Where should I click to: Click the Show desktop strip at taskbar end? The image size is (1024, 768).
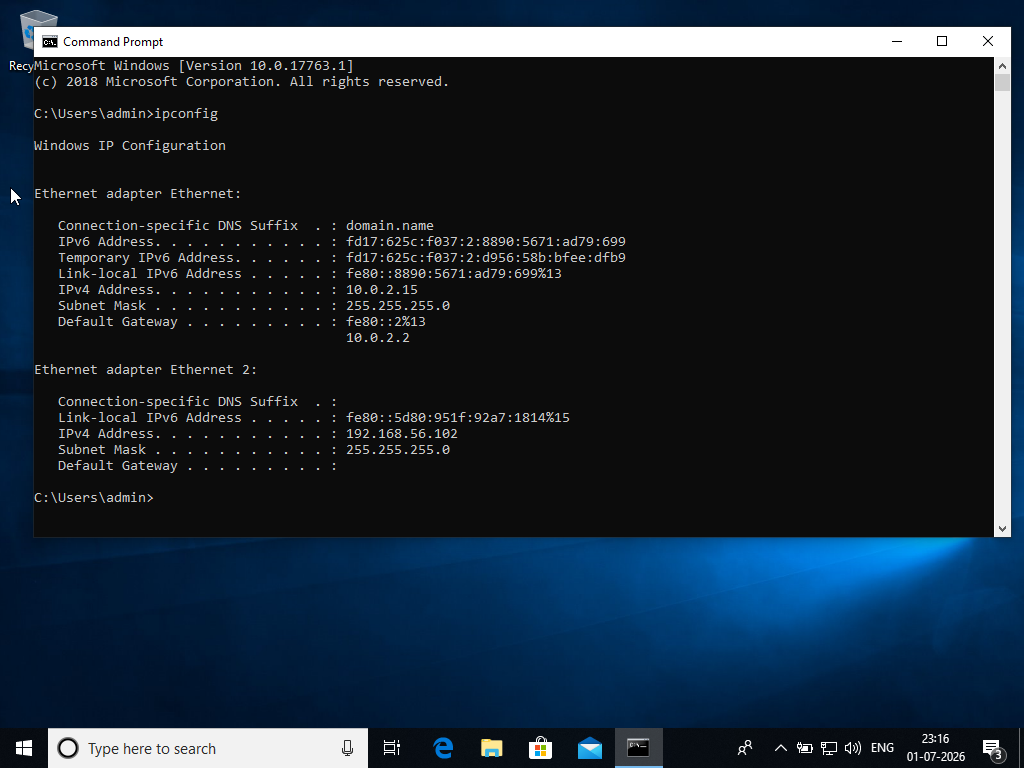click(x=1021, y=748)
